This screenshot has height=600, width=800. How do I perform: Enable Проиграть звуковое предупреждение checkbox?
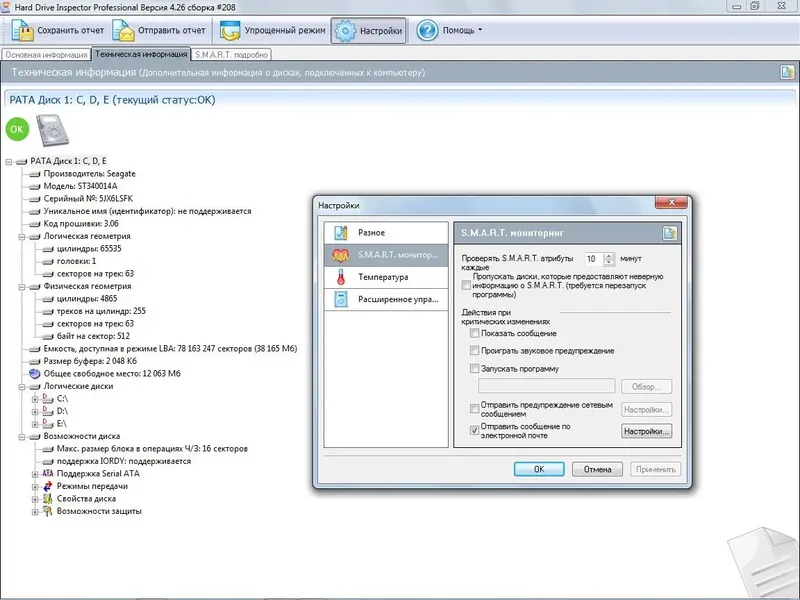pos(474,351)
